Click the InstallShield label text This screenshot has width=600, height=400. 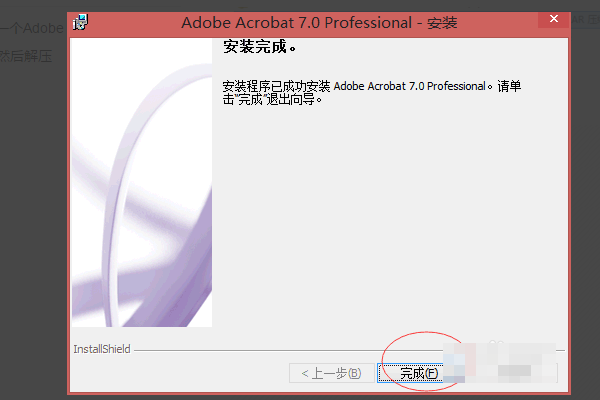[102, 349]
